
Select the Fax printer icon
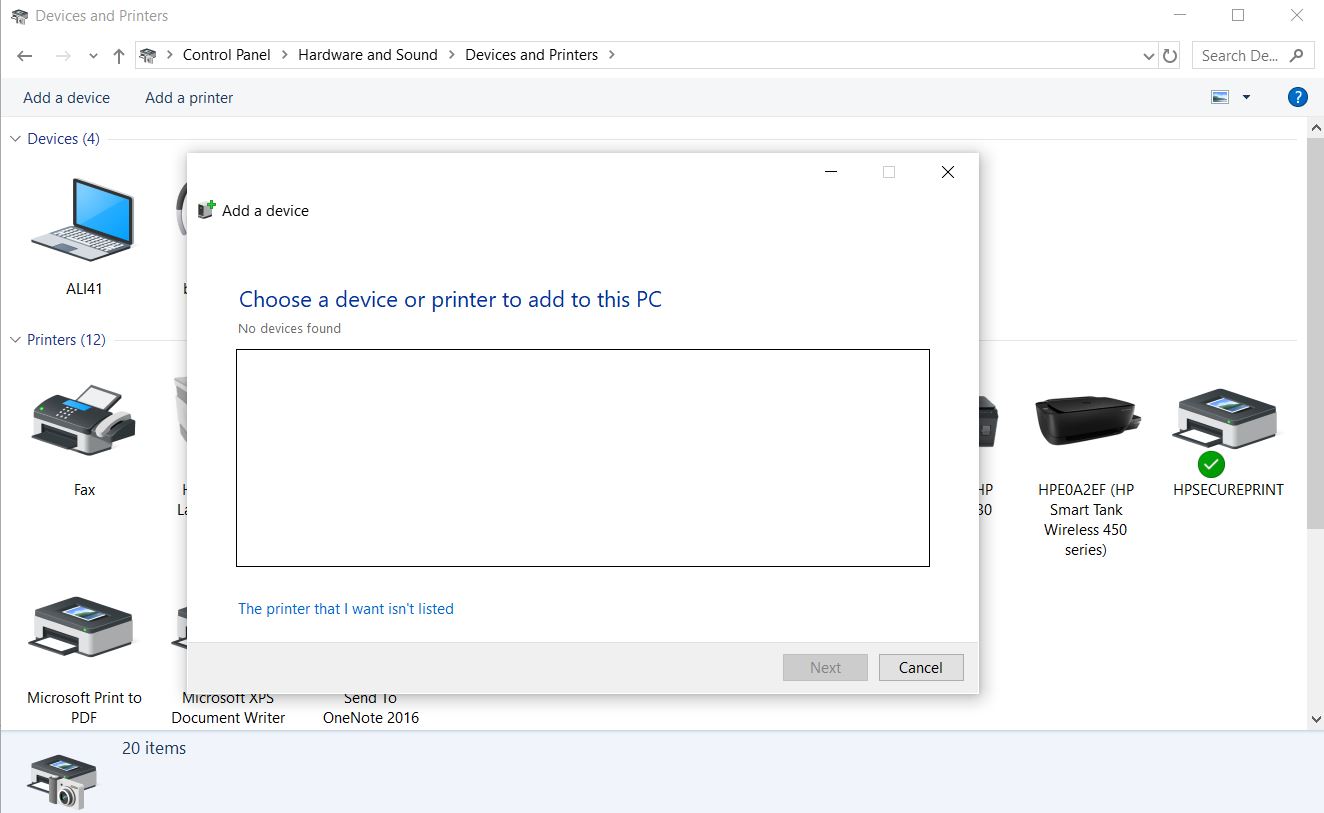pos(84,420)
